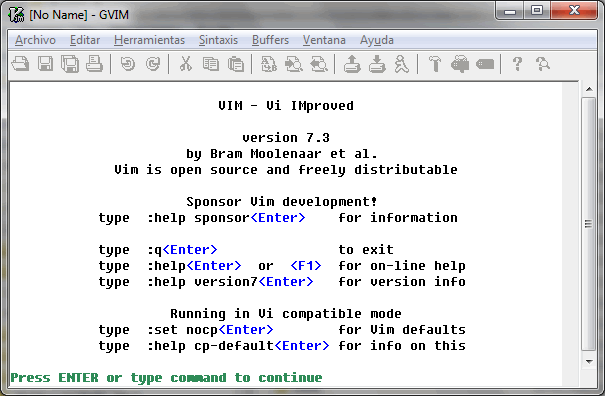Click the Run Script running-man icon
This screenshot has width=605, height=396.
tap(401, 64)
